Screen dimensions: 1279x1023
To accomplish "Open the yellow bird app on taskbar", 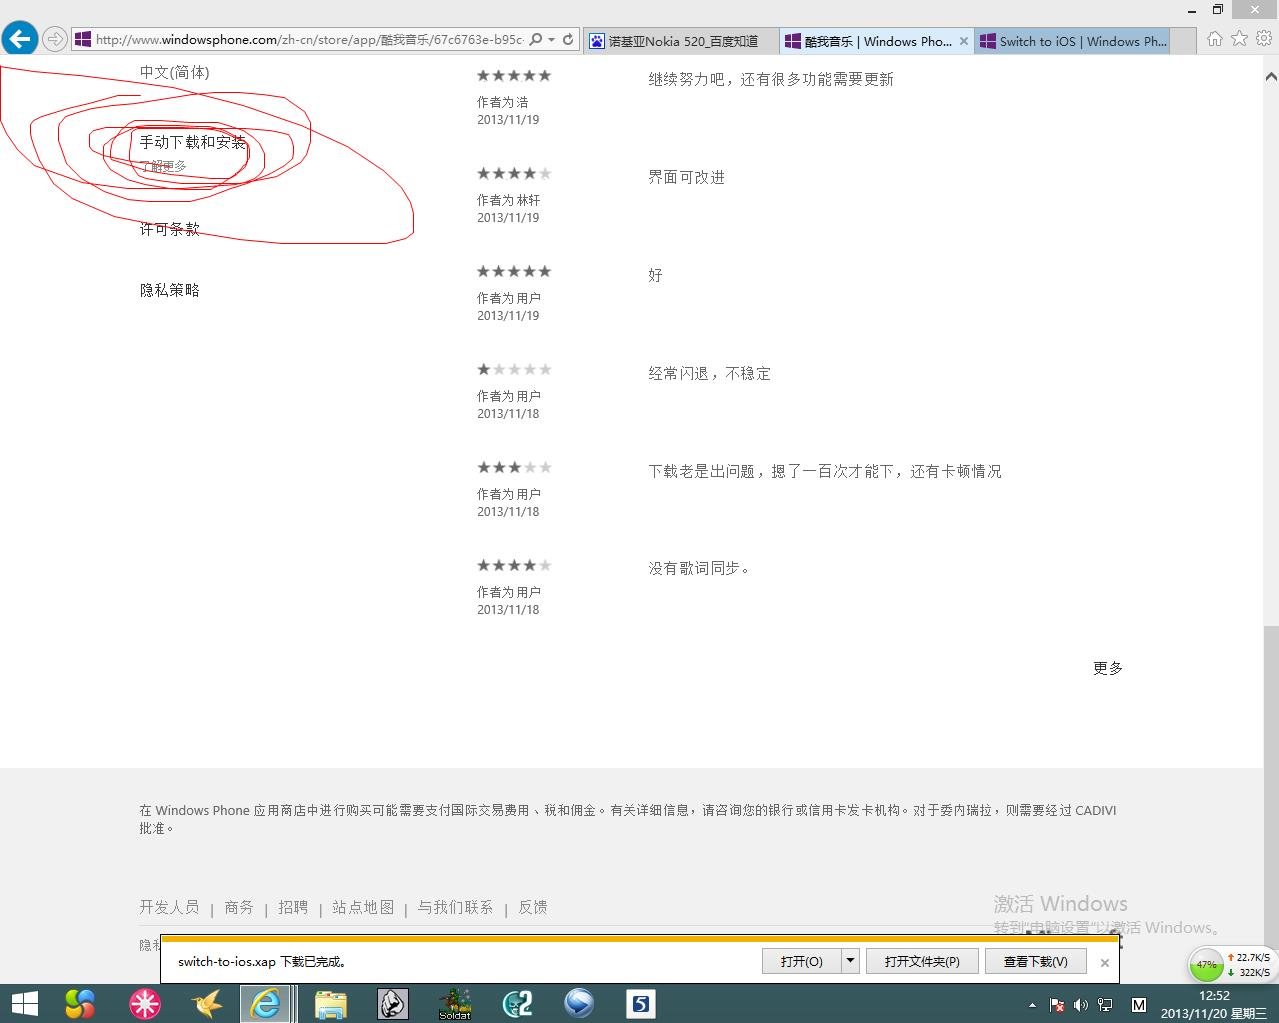I will (207, 1004).
